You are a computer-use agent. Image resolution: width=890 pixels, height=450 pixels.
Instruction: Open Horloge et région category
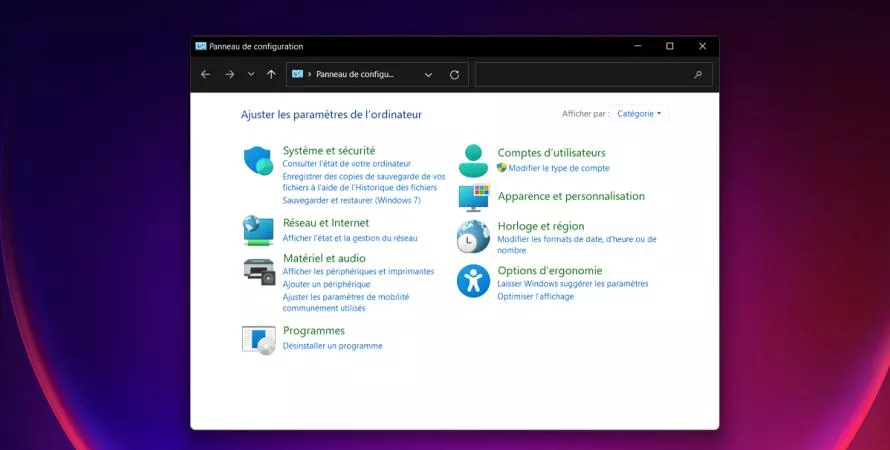click(x=541, y=226)
